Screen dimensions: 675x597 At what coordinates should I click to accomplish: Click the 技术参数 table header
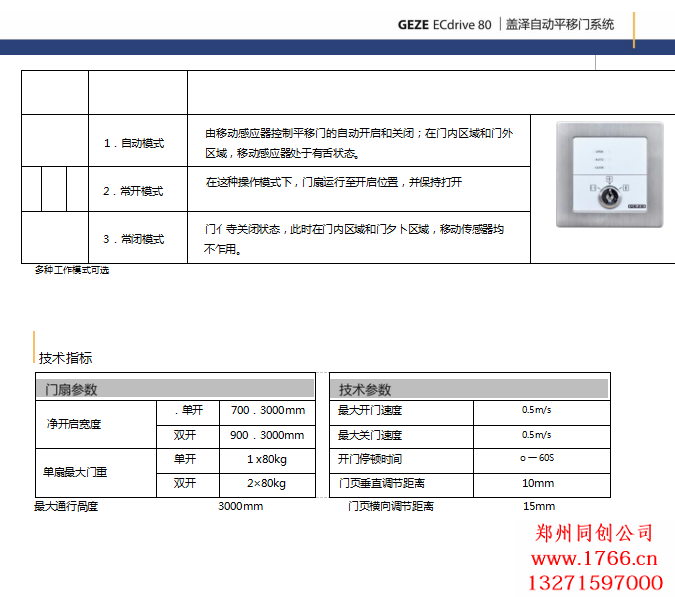[365, 389]
